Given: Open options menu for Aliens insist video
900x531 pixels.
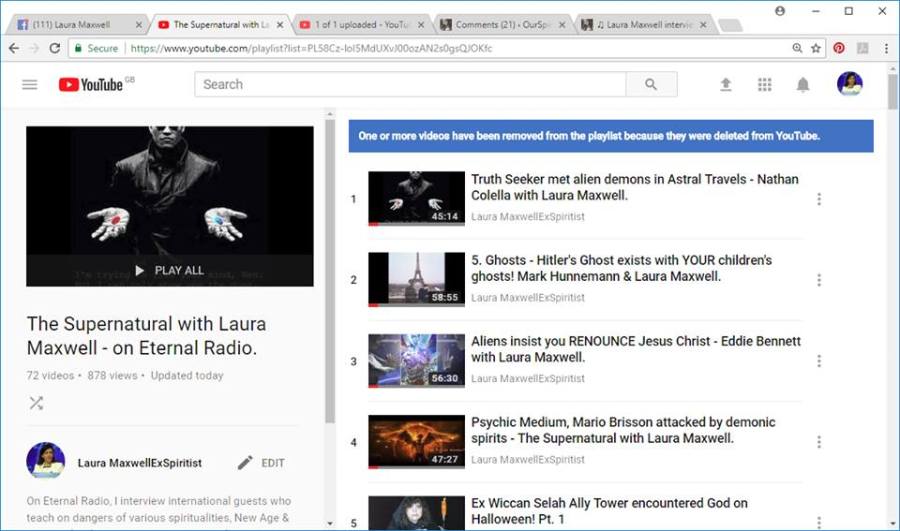Looking at the screenshot, I should pos(819,361).
